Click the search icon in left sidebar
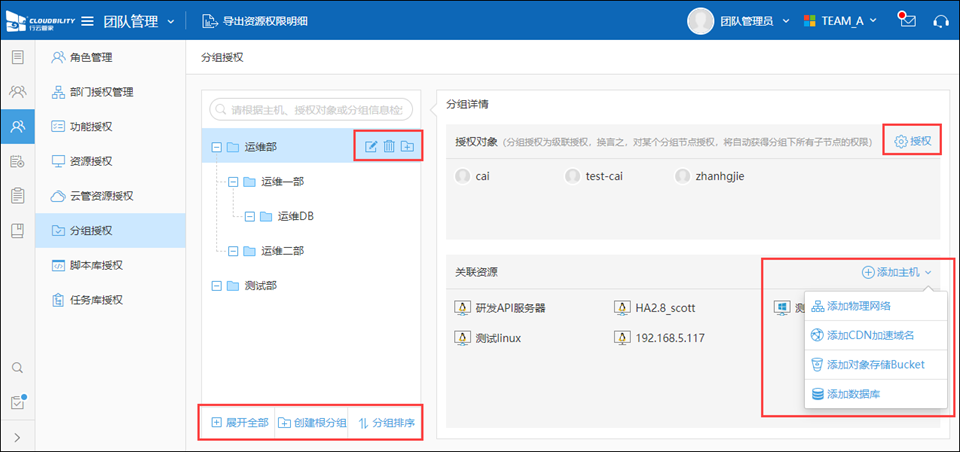 coord(17,368)
